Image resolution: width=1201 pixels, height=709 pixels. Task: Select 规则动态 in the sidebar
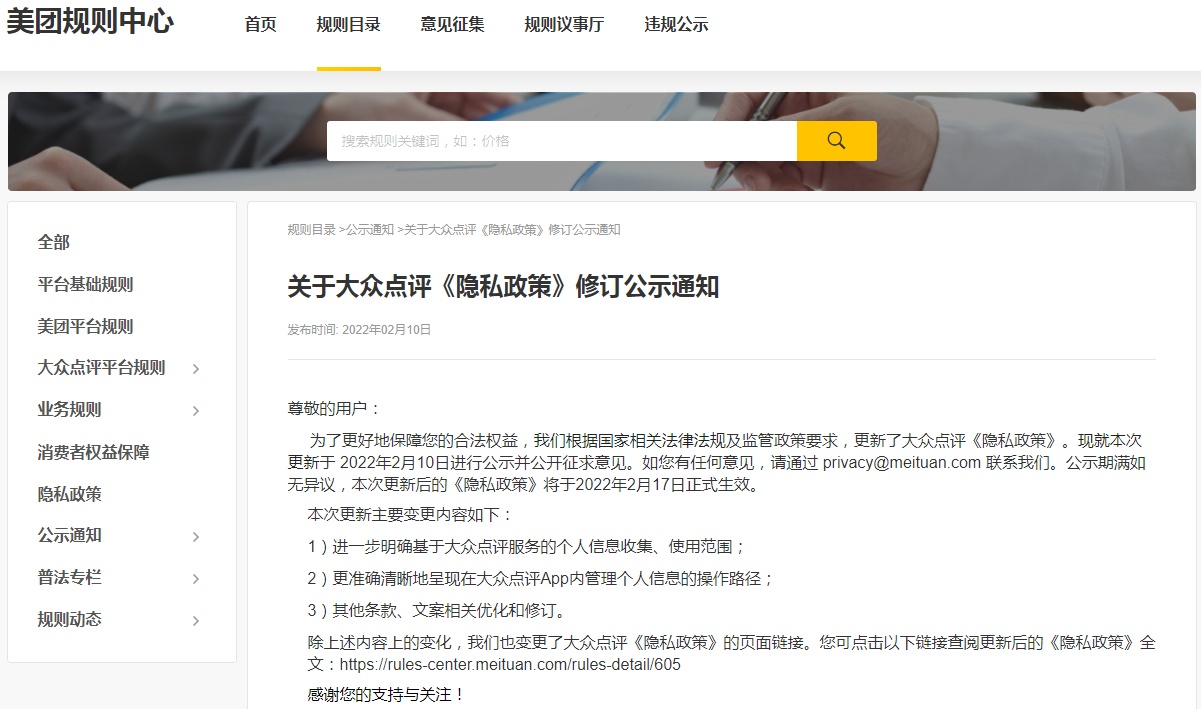[70, 619]
